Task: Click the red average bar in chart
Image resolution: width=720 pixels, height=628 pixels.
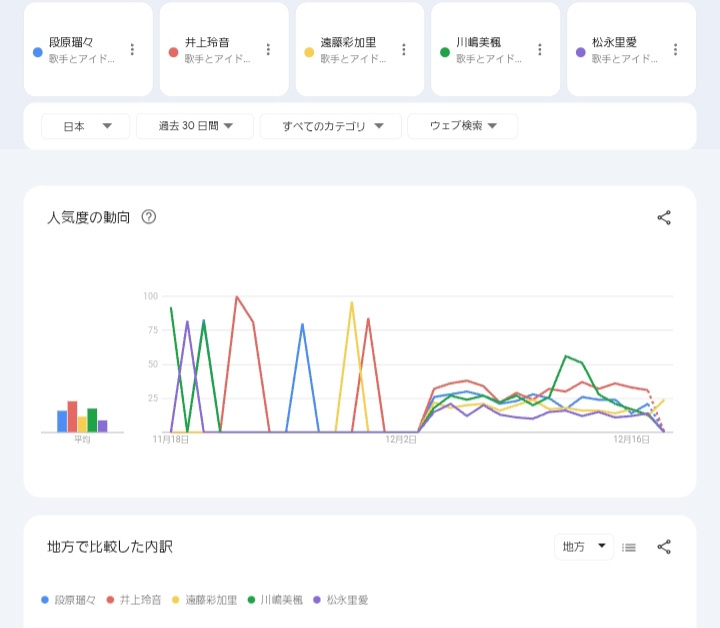Action: 72,416
